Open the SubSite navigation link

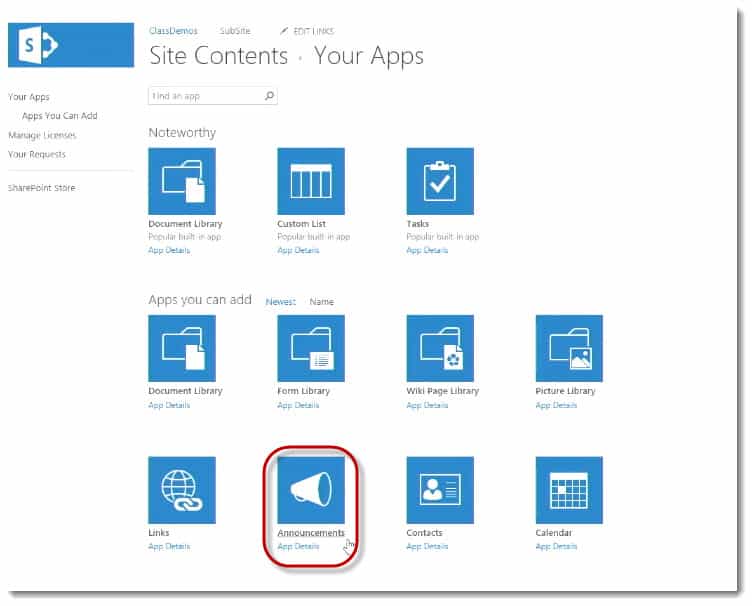[235, 31]
